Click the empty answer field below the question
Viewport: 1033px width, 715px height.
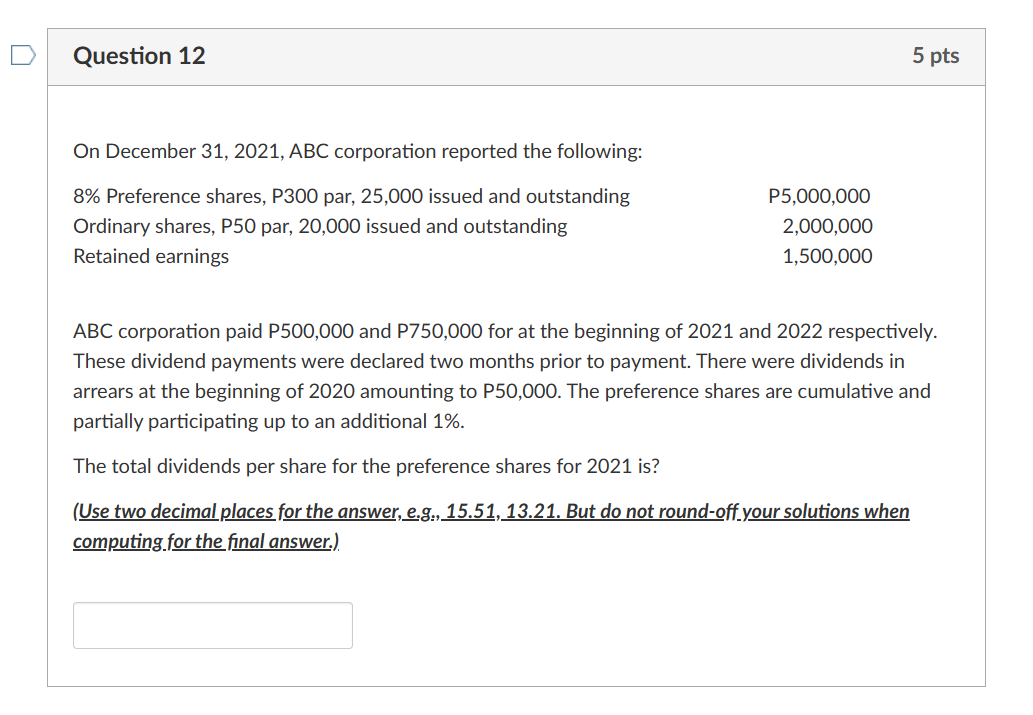(212, 625)
